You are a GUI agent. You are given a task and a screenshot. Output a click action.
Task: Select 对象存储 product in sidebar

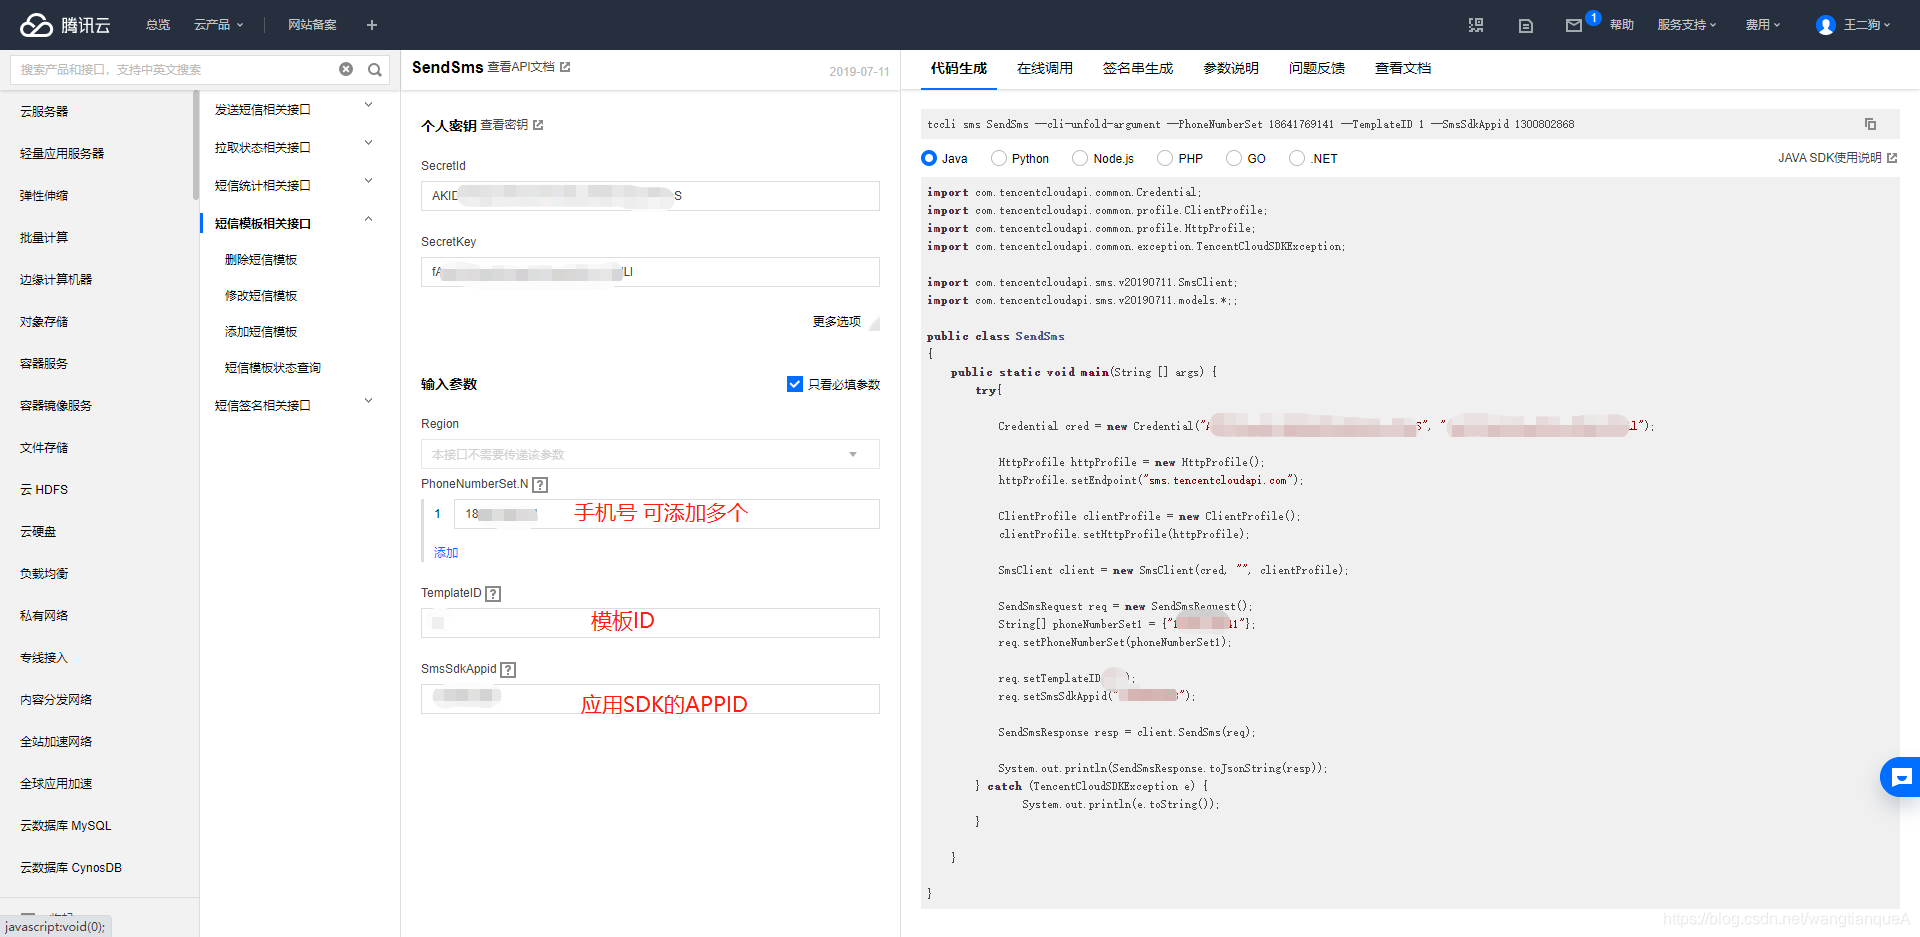pyautogui.click(x=44, y=322)
